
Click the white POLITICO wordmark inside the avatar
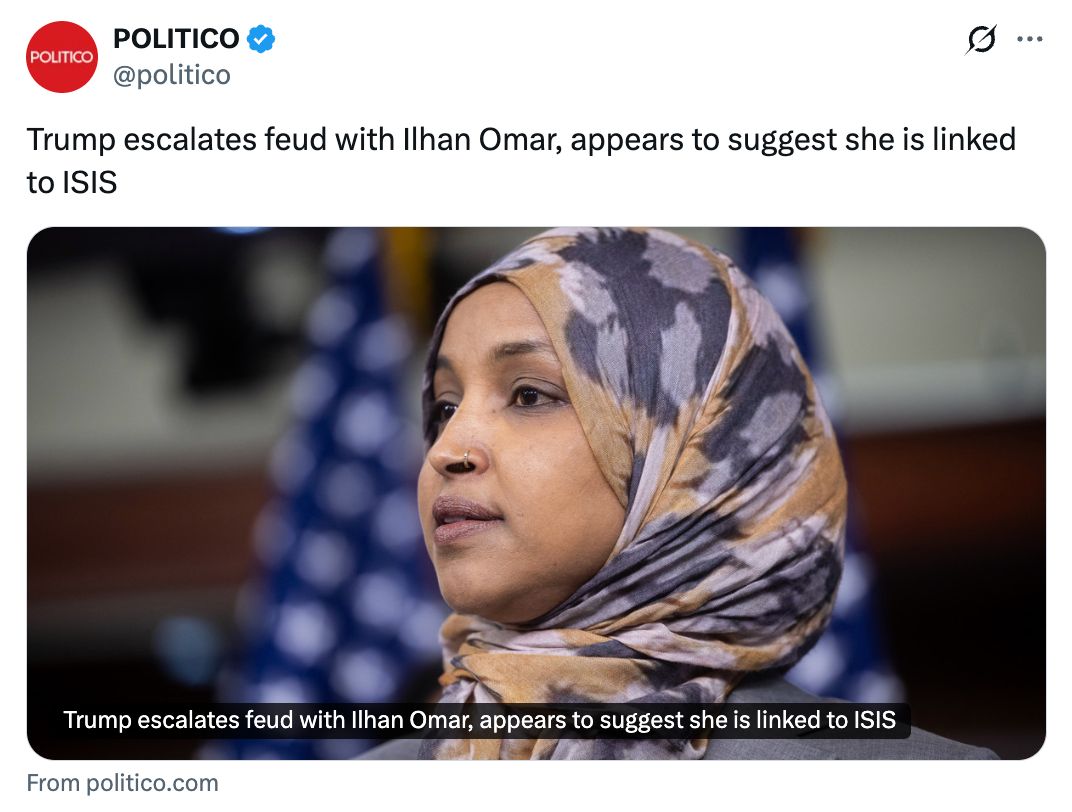62,57
